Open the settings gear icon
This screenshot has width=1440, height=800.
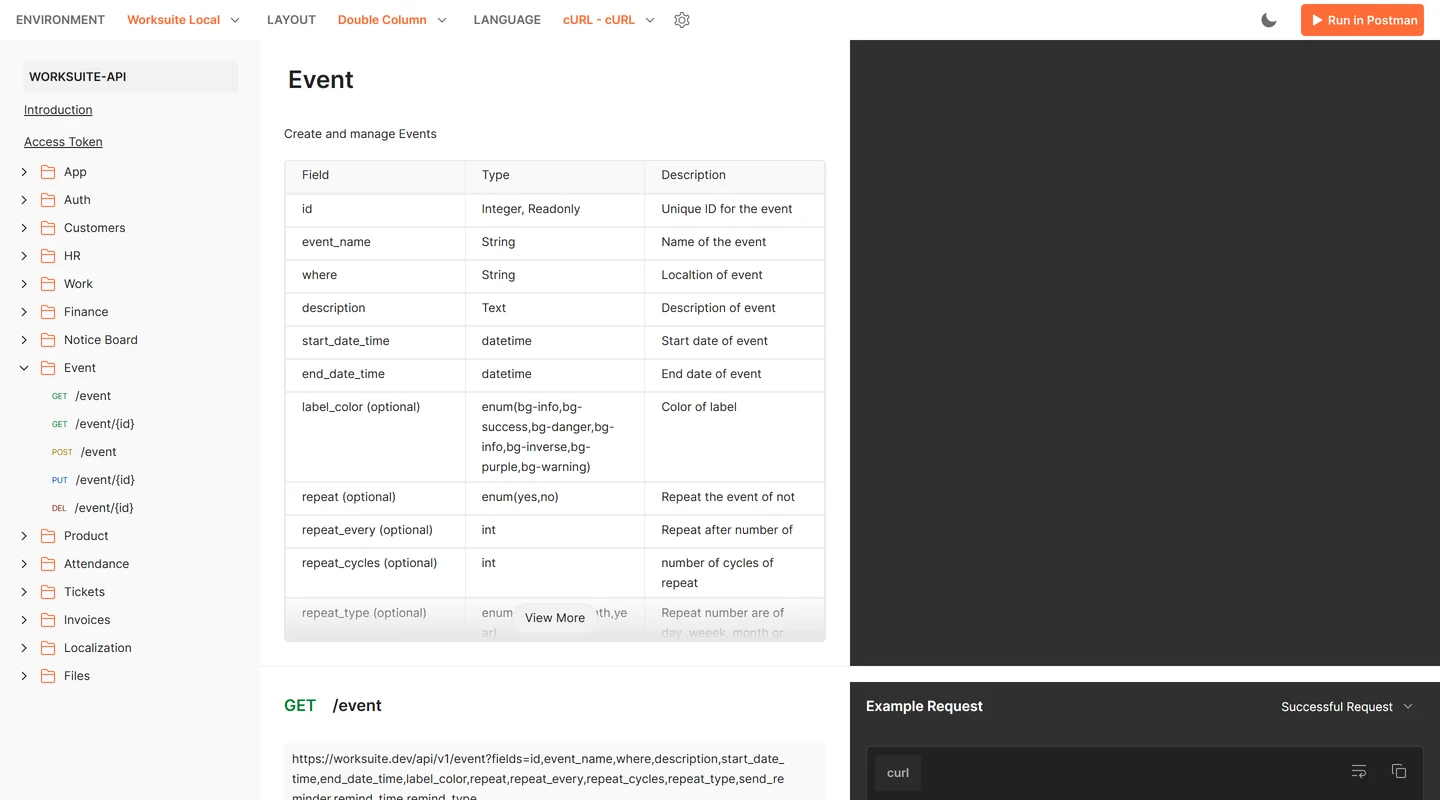coord(682,20)
